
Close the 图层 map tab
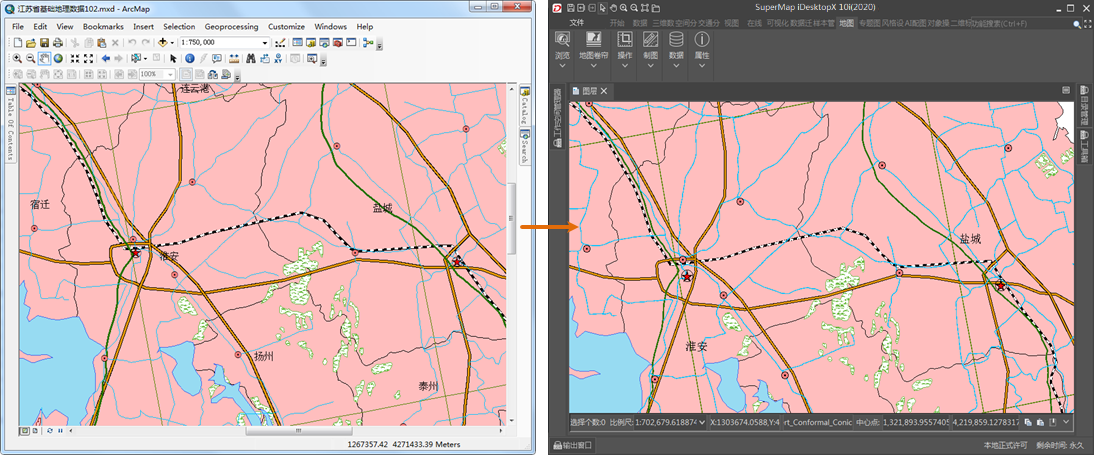point(604,91)
